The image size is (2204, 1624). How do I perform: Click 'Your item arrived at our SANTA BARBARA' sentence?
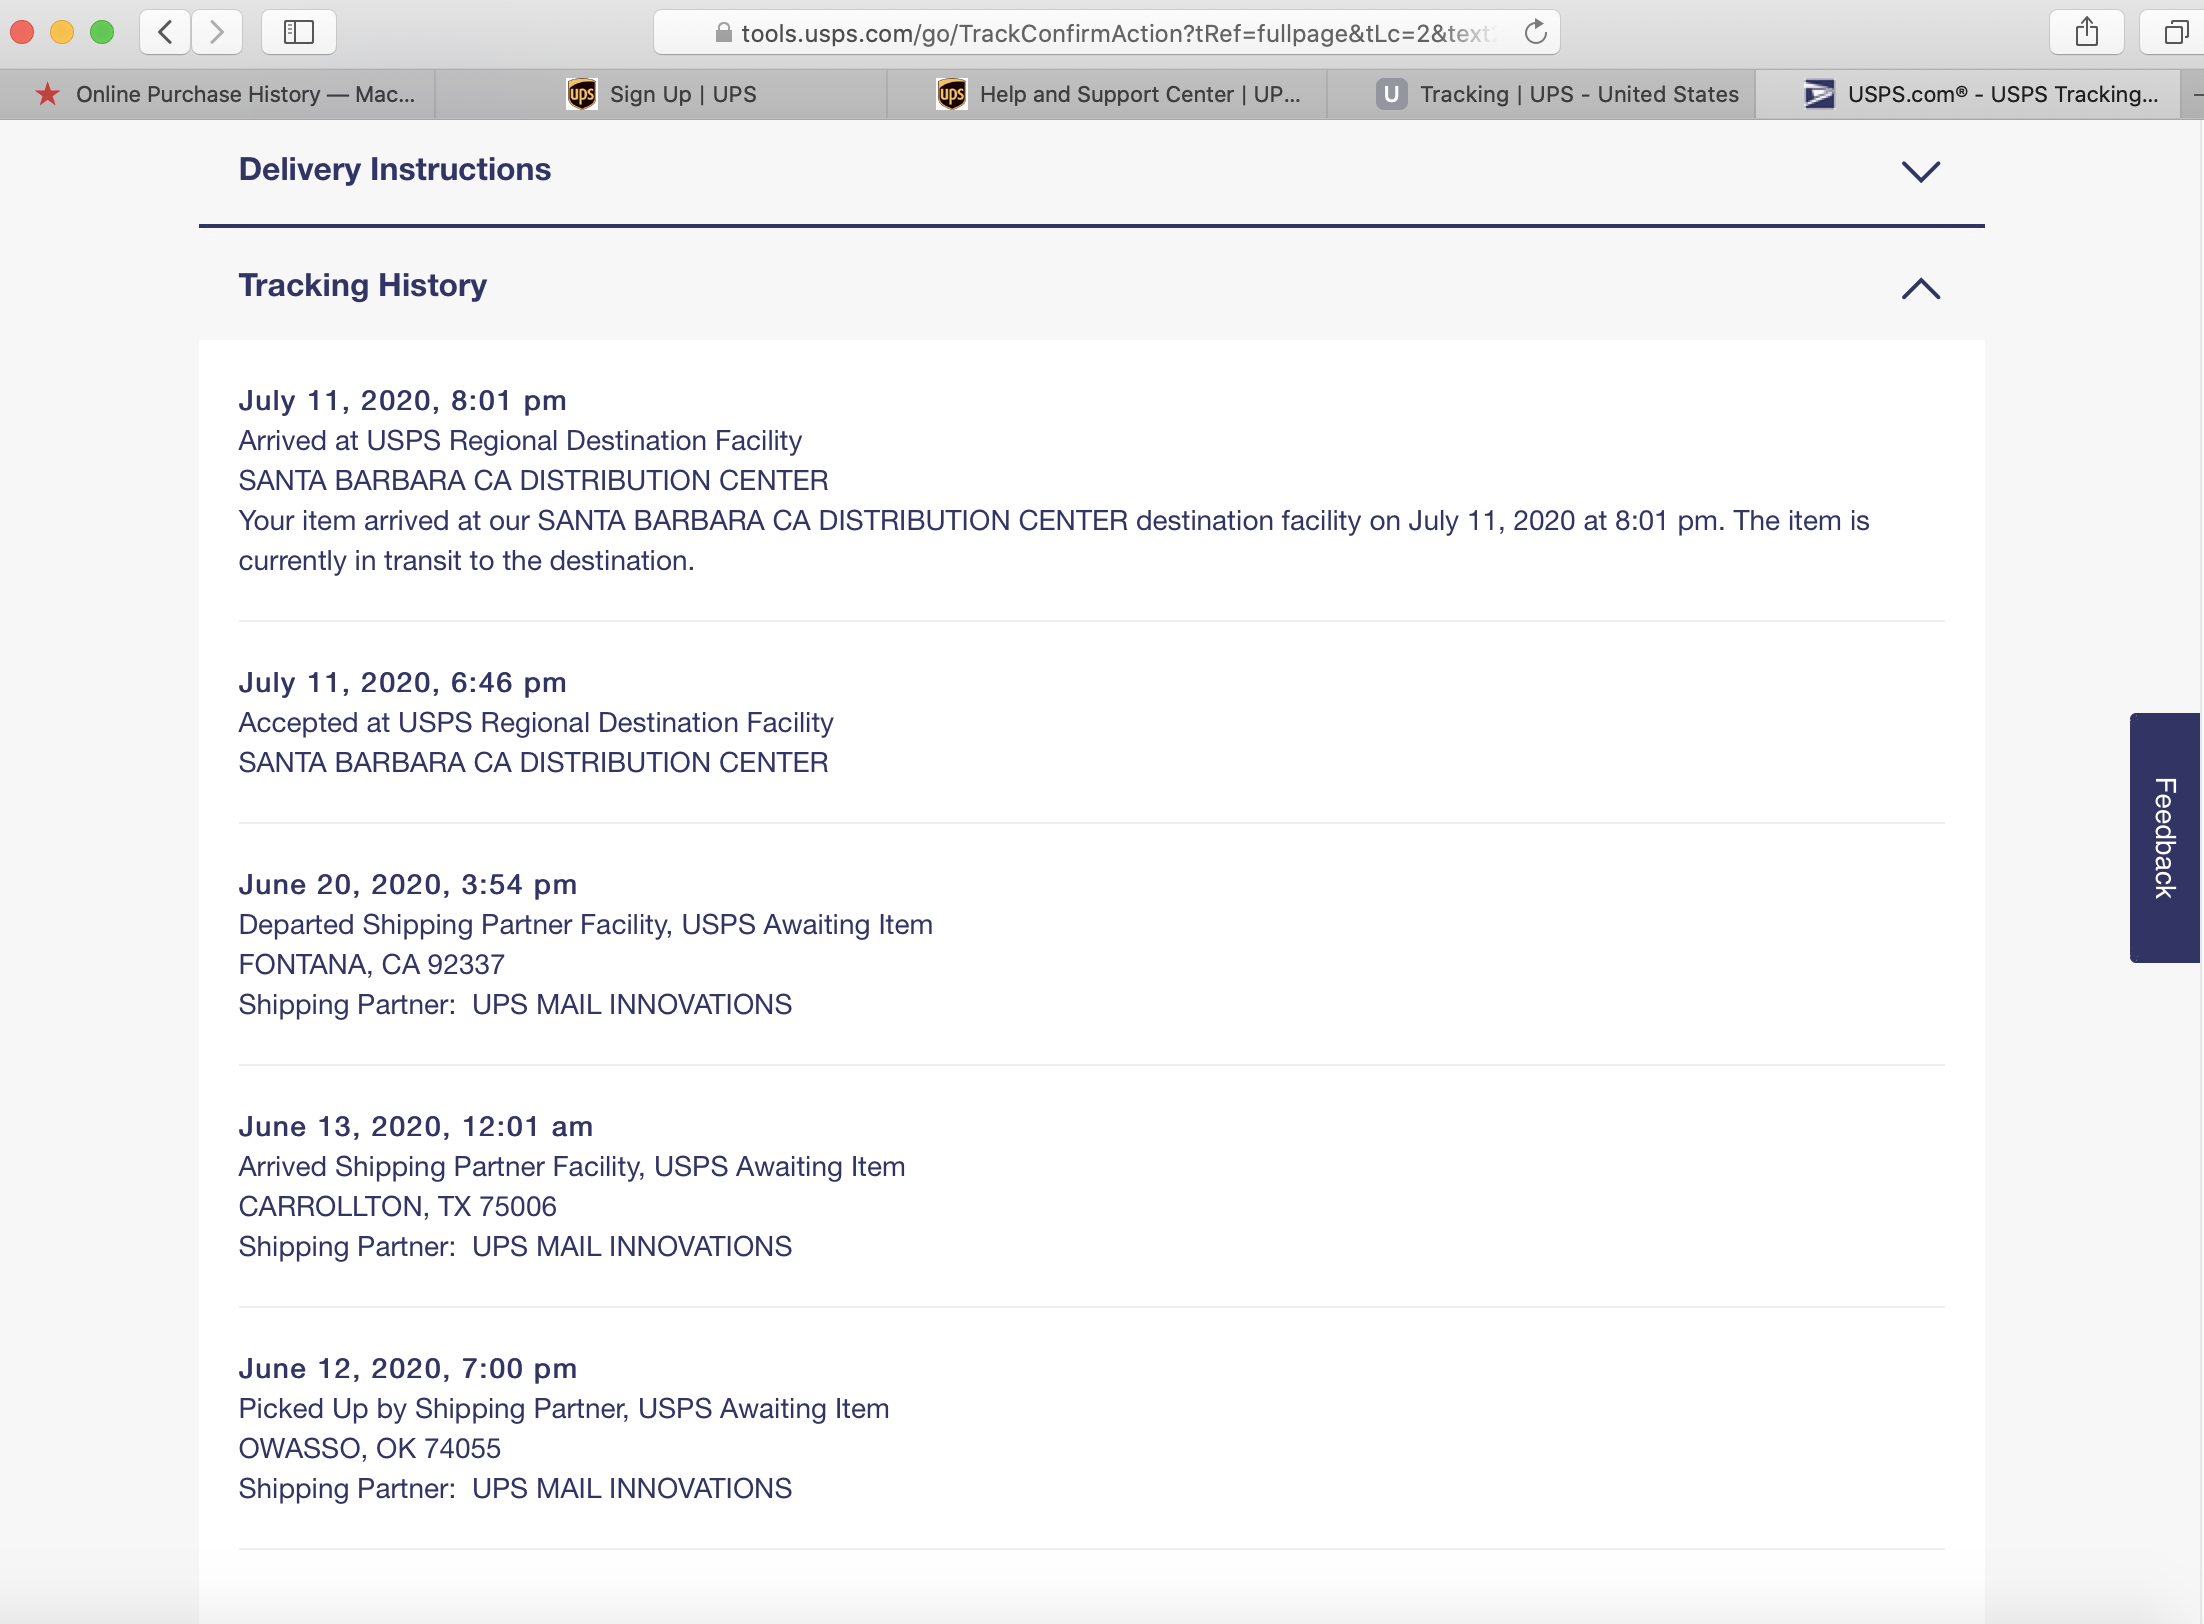(1054, 540)
